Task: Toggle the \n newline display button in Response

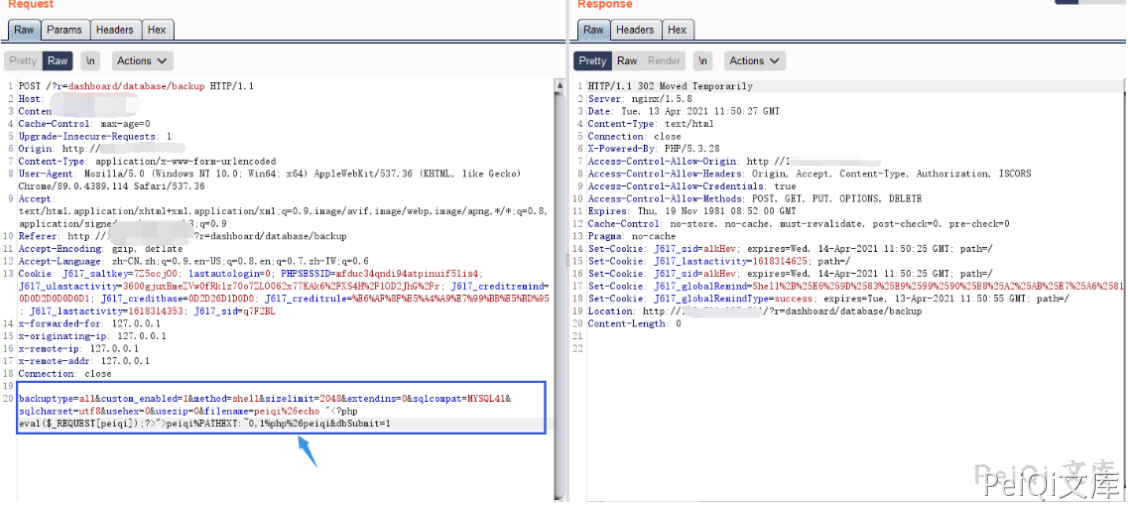Action: (704, 61)
